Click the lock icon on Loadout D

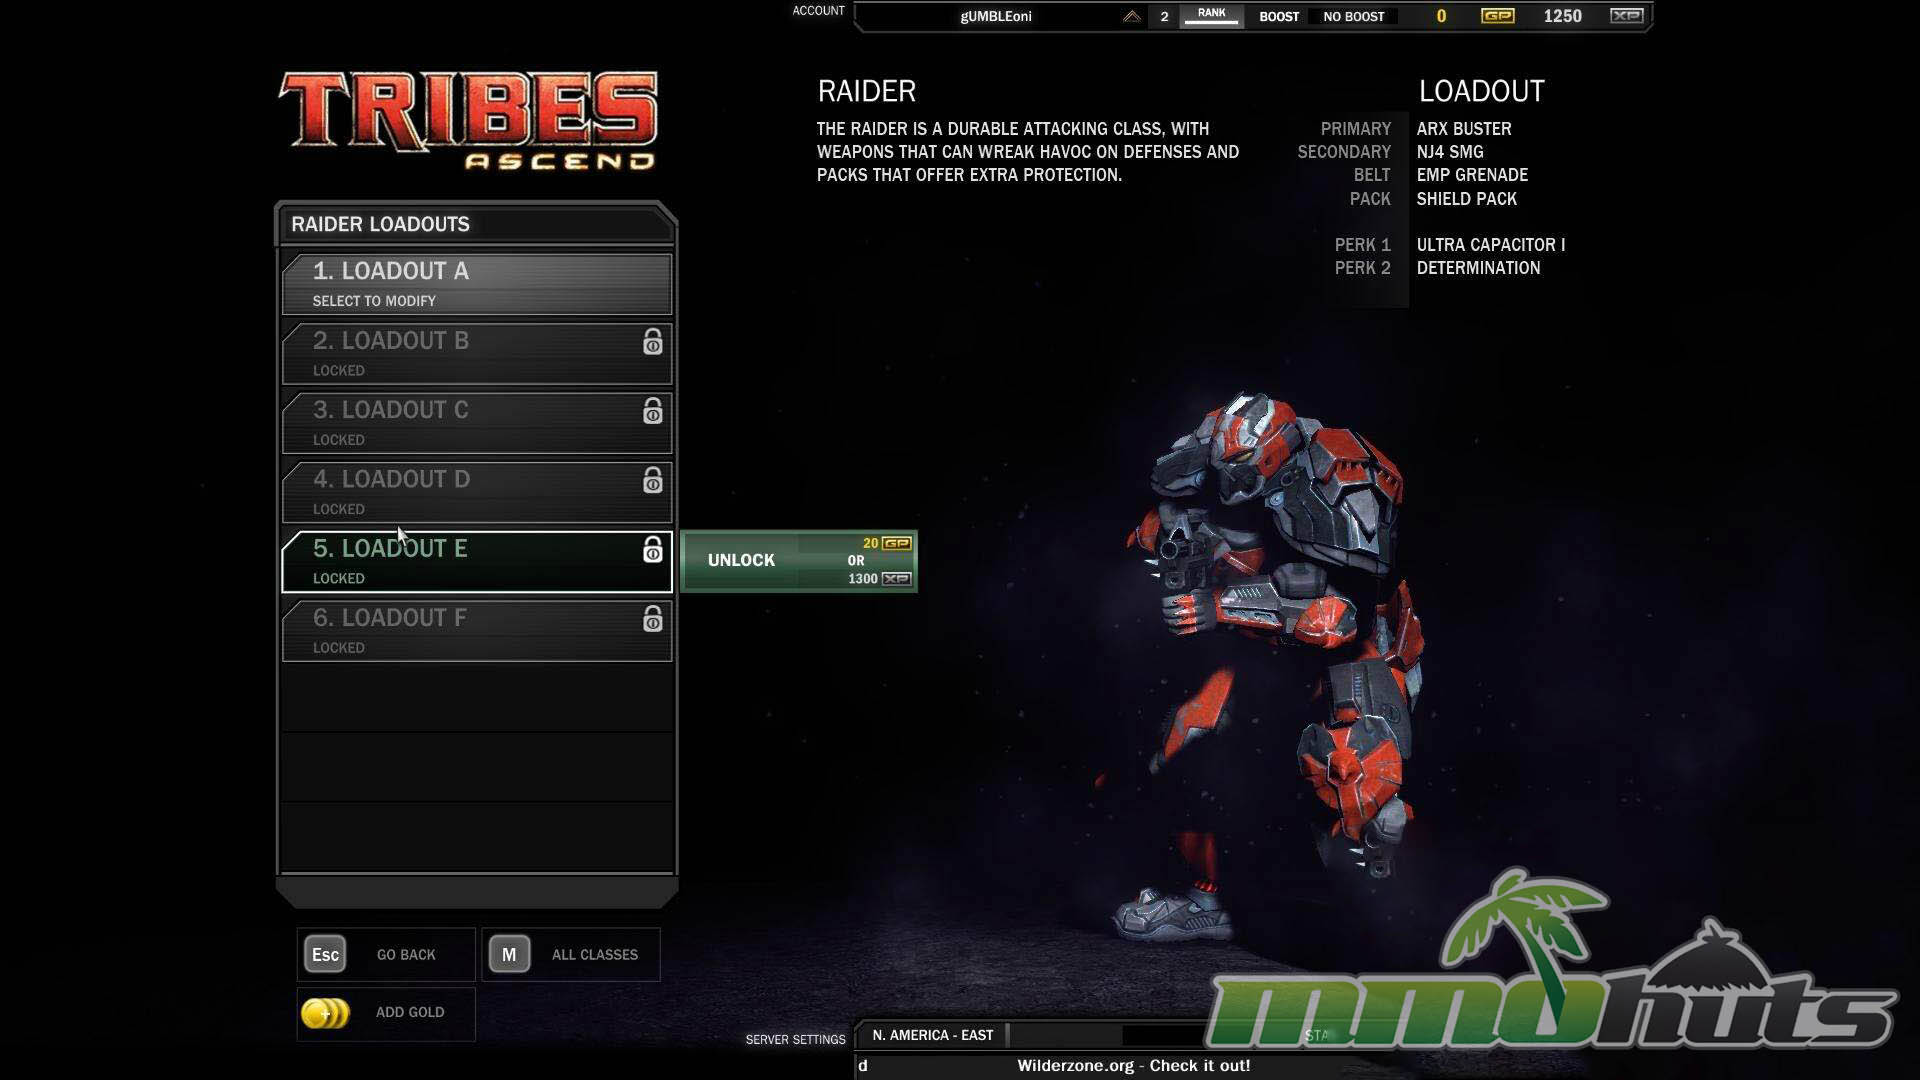652,481
